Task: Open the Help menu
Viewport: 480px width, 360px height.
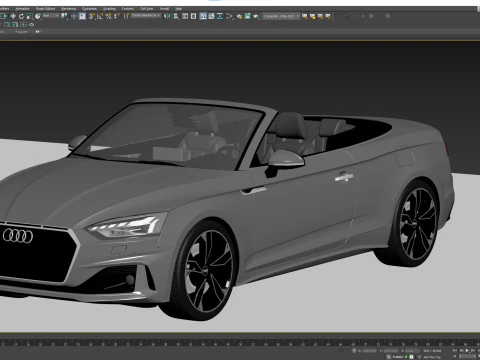Action: pos(179,8)
